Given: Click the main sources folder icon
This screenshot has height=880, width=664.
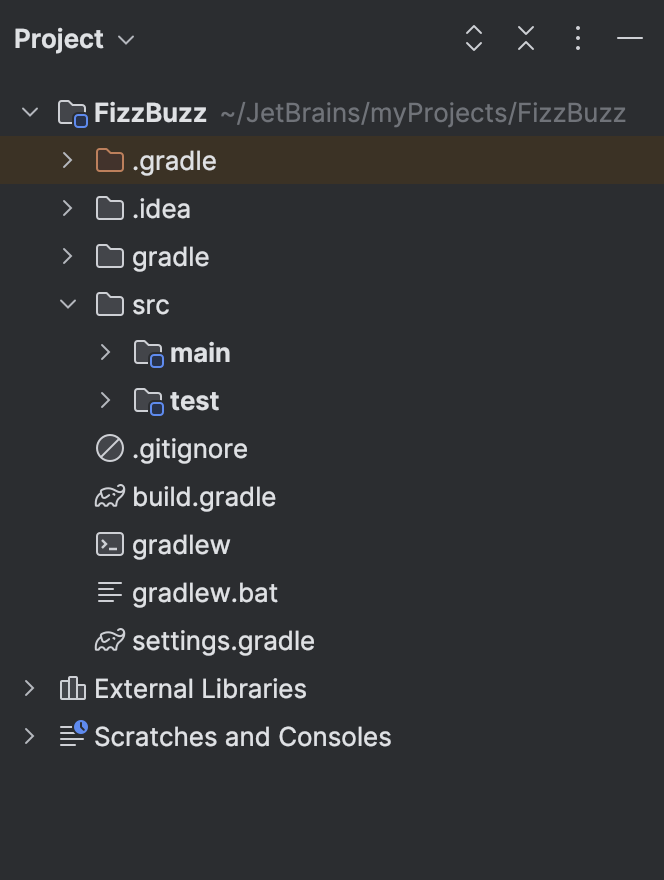Looking at the screenshot, I should tap(147, 352).
